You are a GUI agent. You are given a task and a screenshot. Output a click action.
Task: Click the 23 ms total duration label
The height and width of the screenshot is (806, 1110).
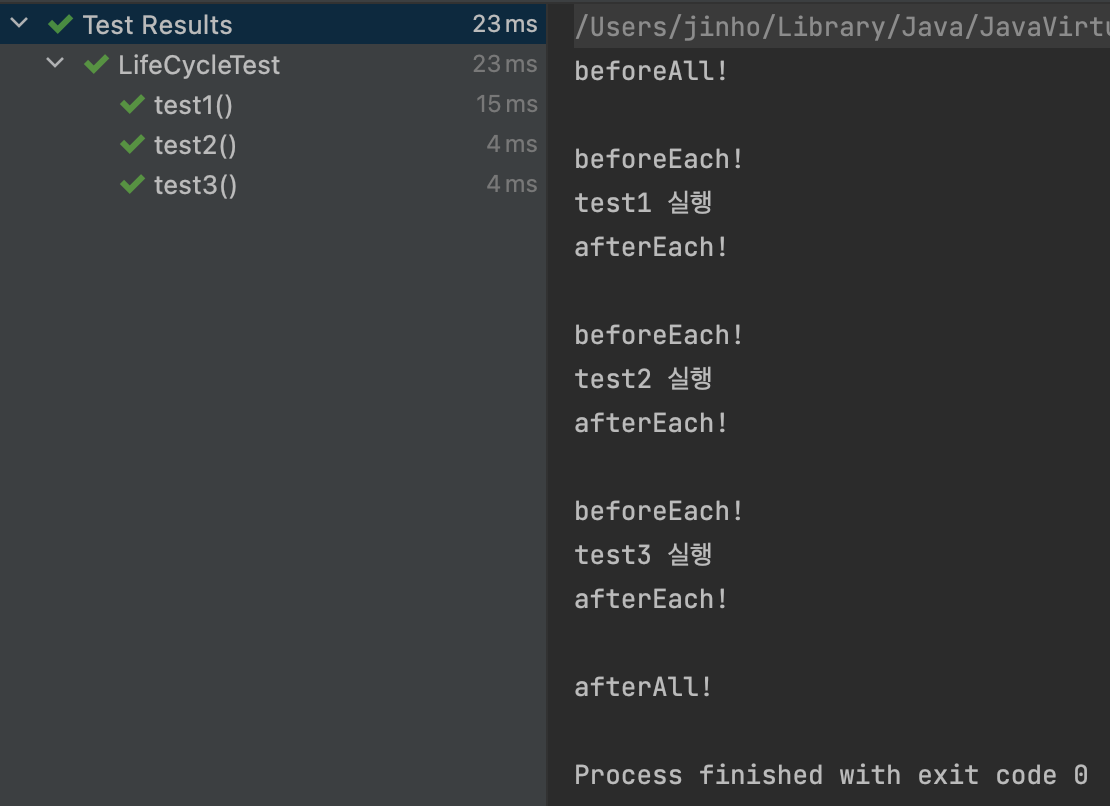[505, 24]
